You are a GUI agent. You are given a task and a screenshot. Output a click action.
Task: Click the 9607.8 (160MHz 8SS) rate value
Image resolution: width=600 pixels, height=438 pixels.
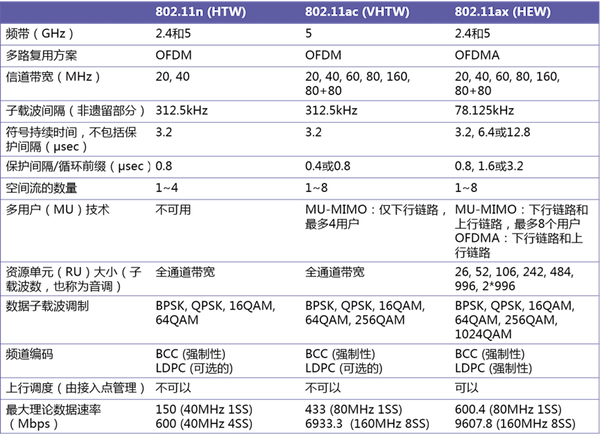(515, 424)
